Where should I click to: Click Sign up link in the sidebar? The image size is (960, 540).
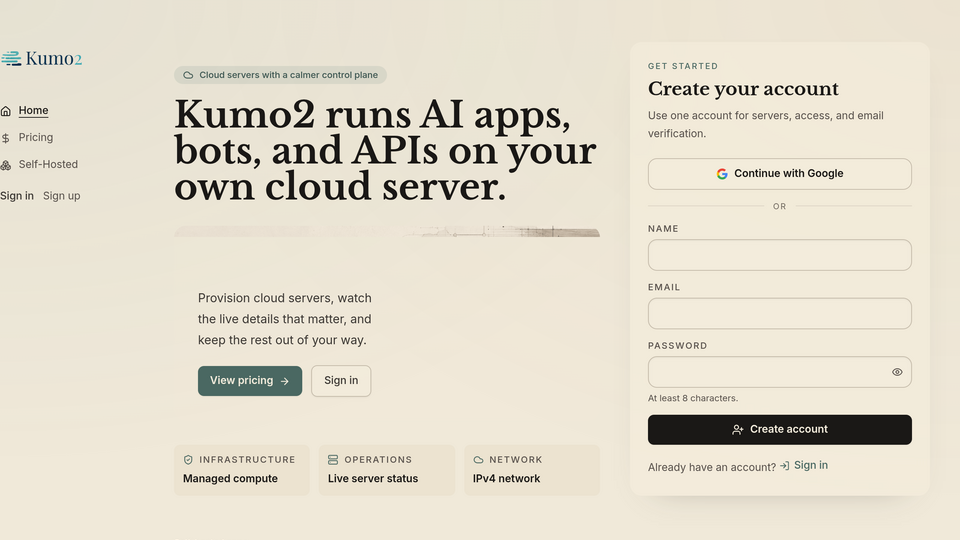[61, 196]
